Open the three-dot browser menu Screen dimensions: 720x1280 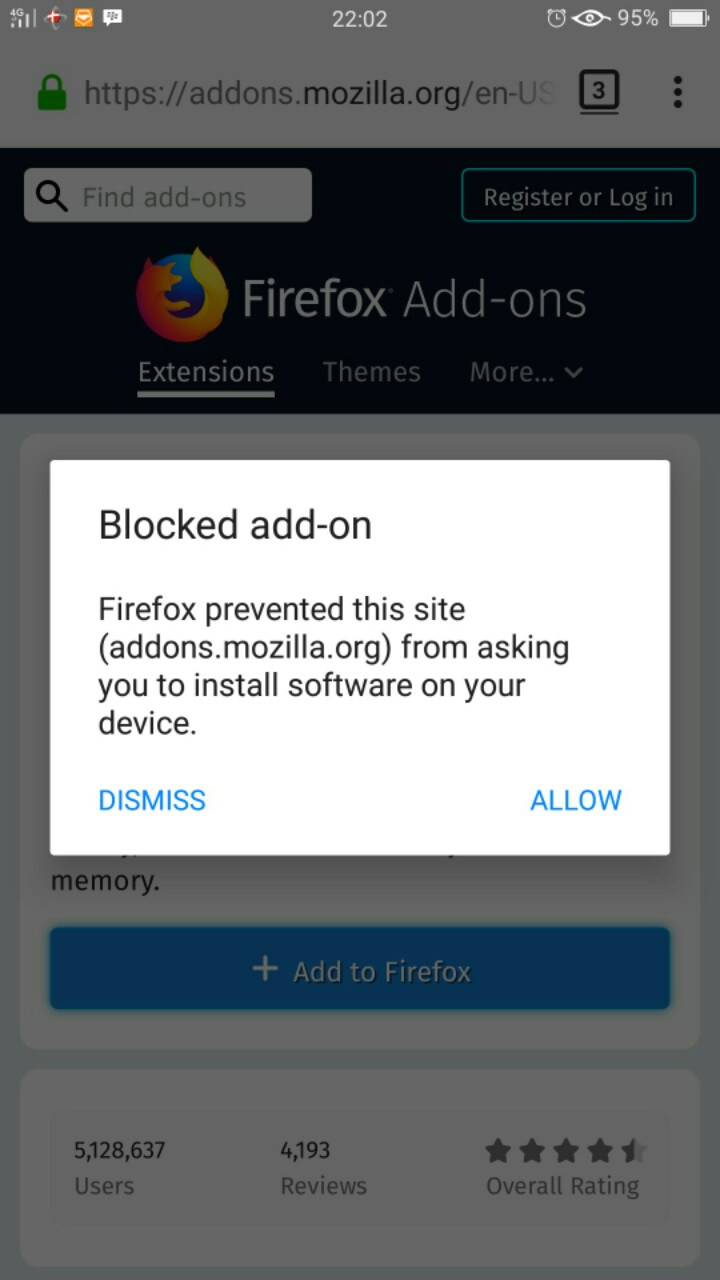[x=677, y=93]
